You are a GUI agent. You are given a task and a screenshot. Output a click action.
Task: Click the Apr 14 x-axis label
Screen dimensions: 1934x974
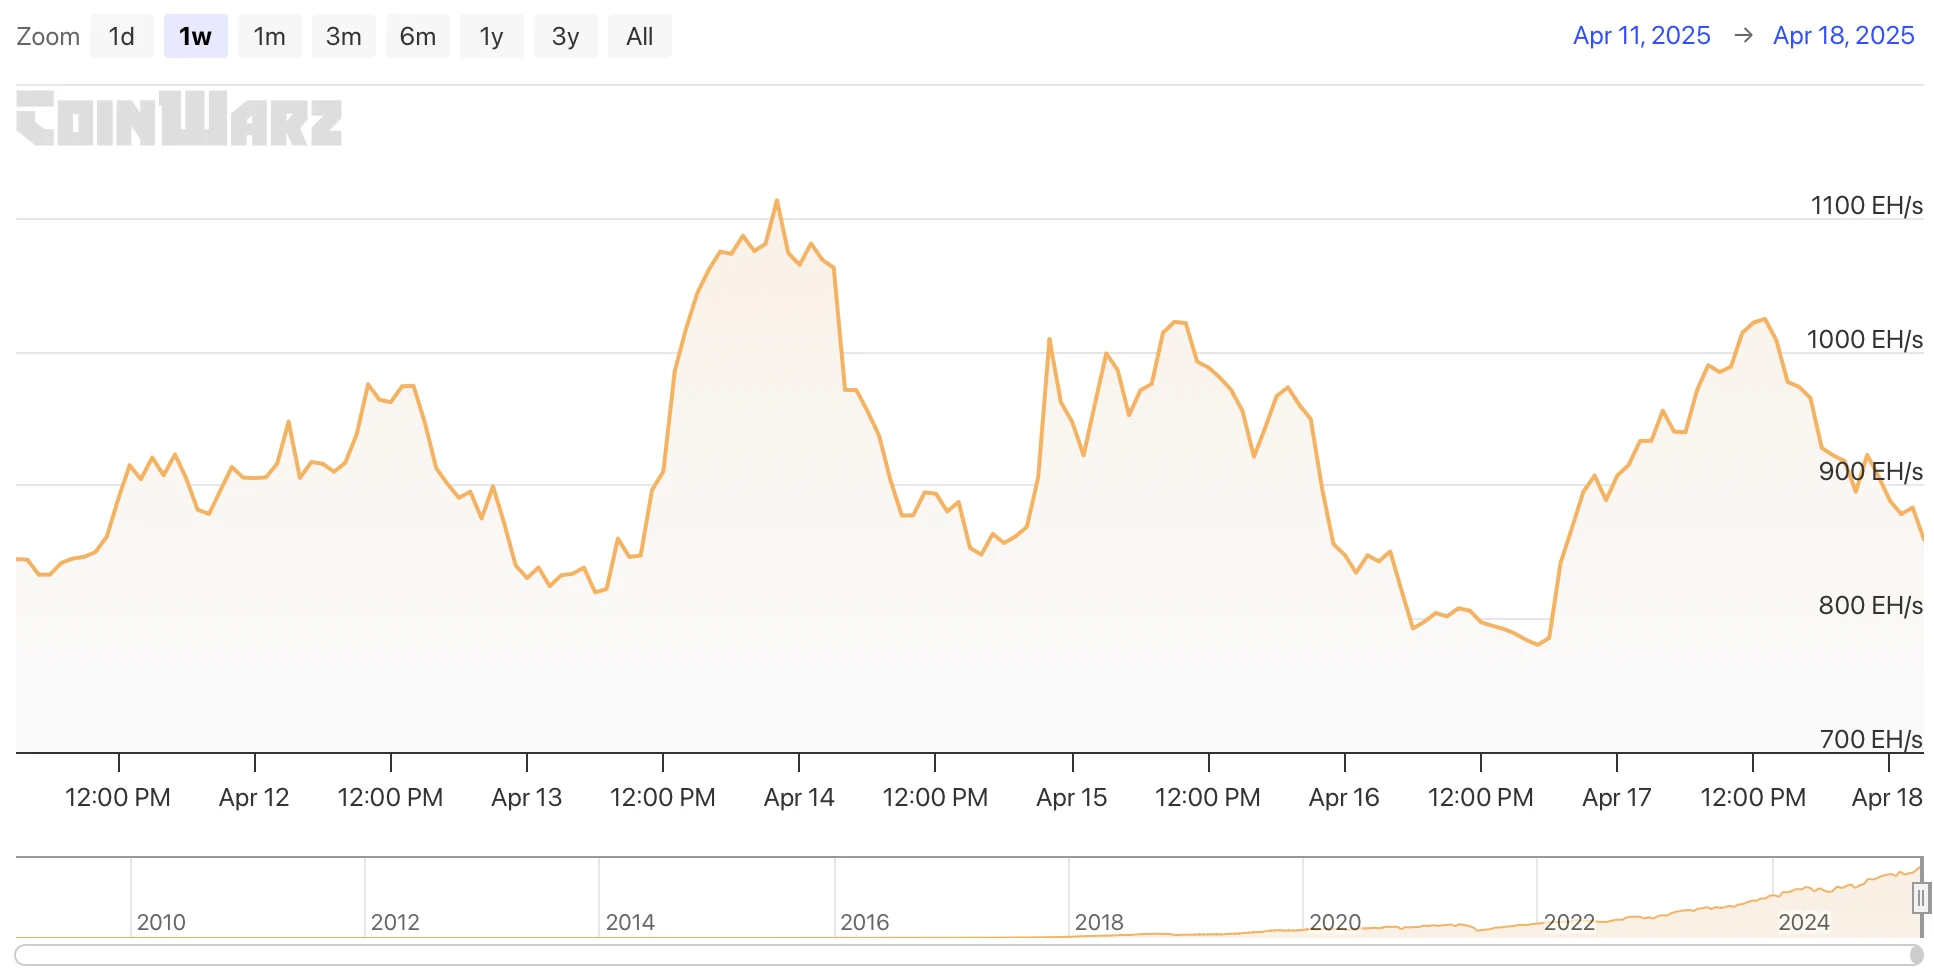[798, 797]
